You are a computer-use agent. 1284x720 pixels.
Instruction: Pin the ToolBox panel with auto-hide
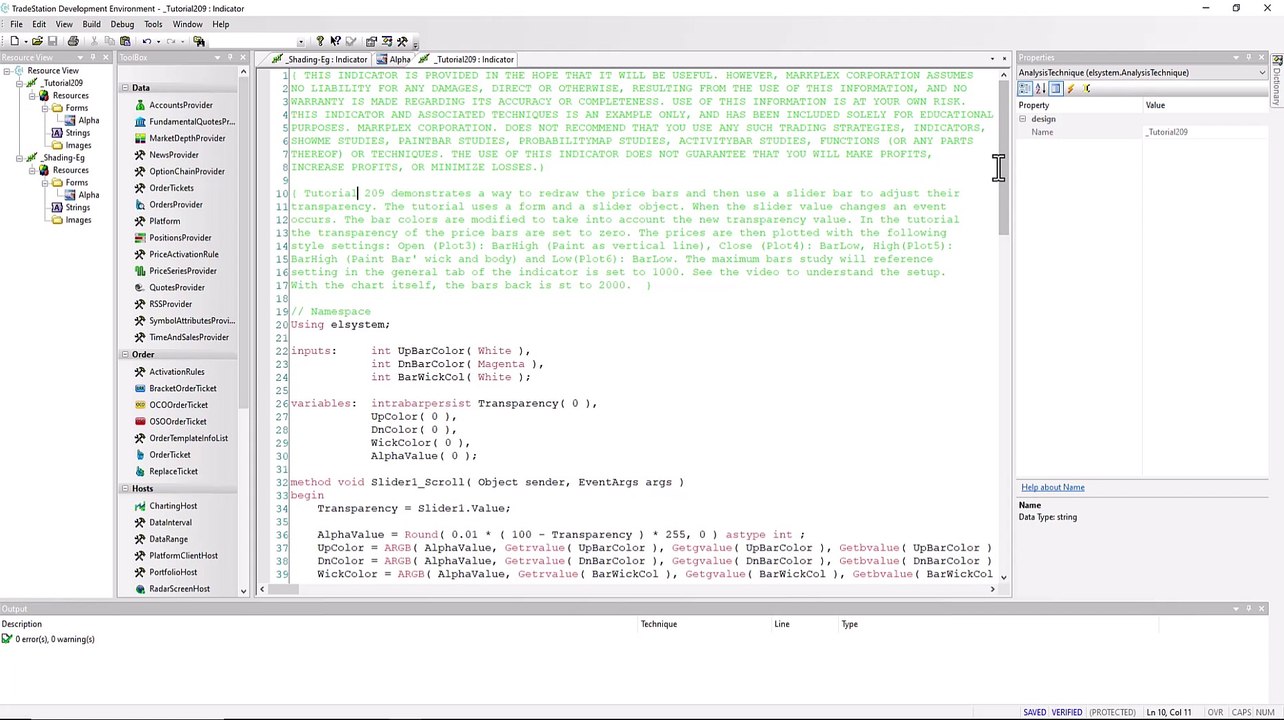[x=230, y=58]
